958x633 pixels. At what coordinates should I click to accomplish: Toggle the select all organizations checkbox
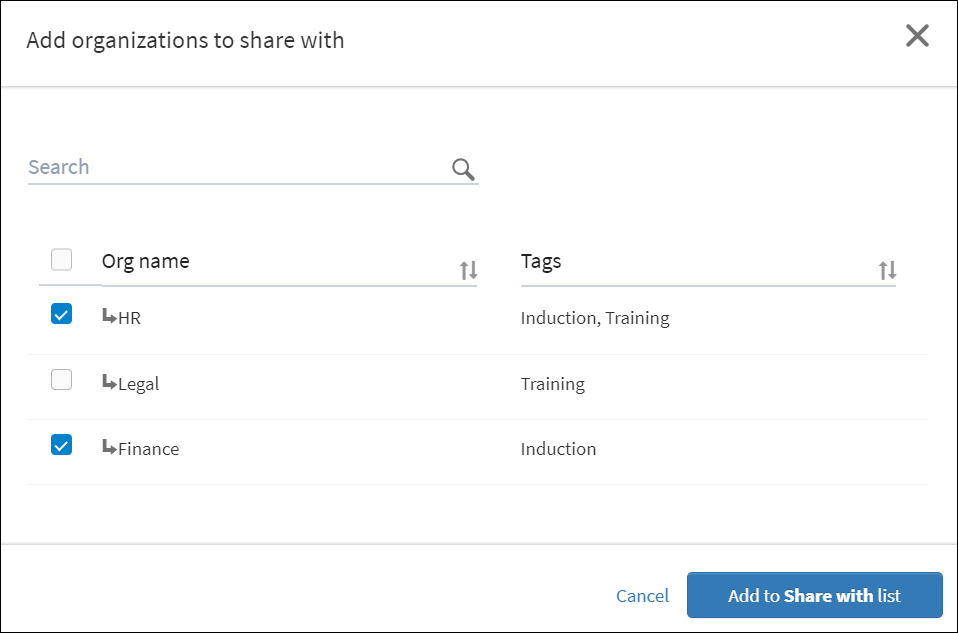[x=62, y=260]
